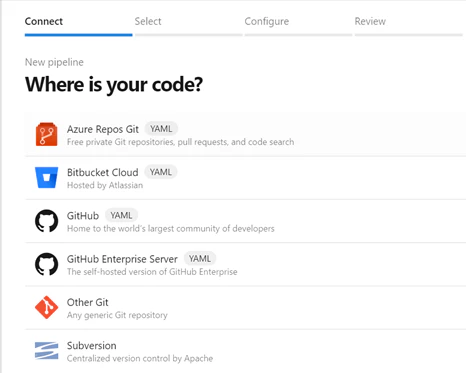Screen dimensions: 466x373
Task: Choose Other Git repository option
Action: click(245, 308)
